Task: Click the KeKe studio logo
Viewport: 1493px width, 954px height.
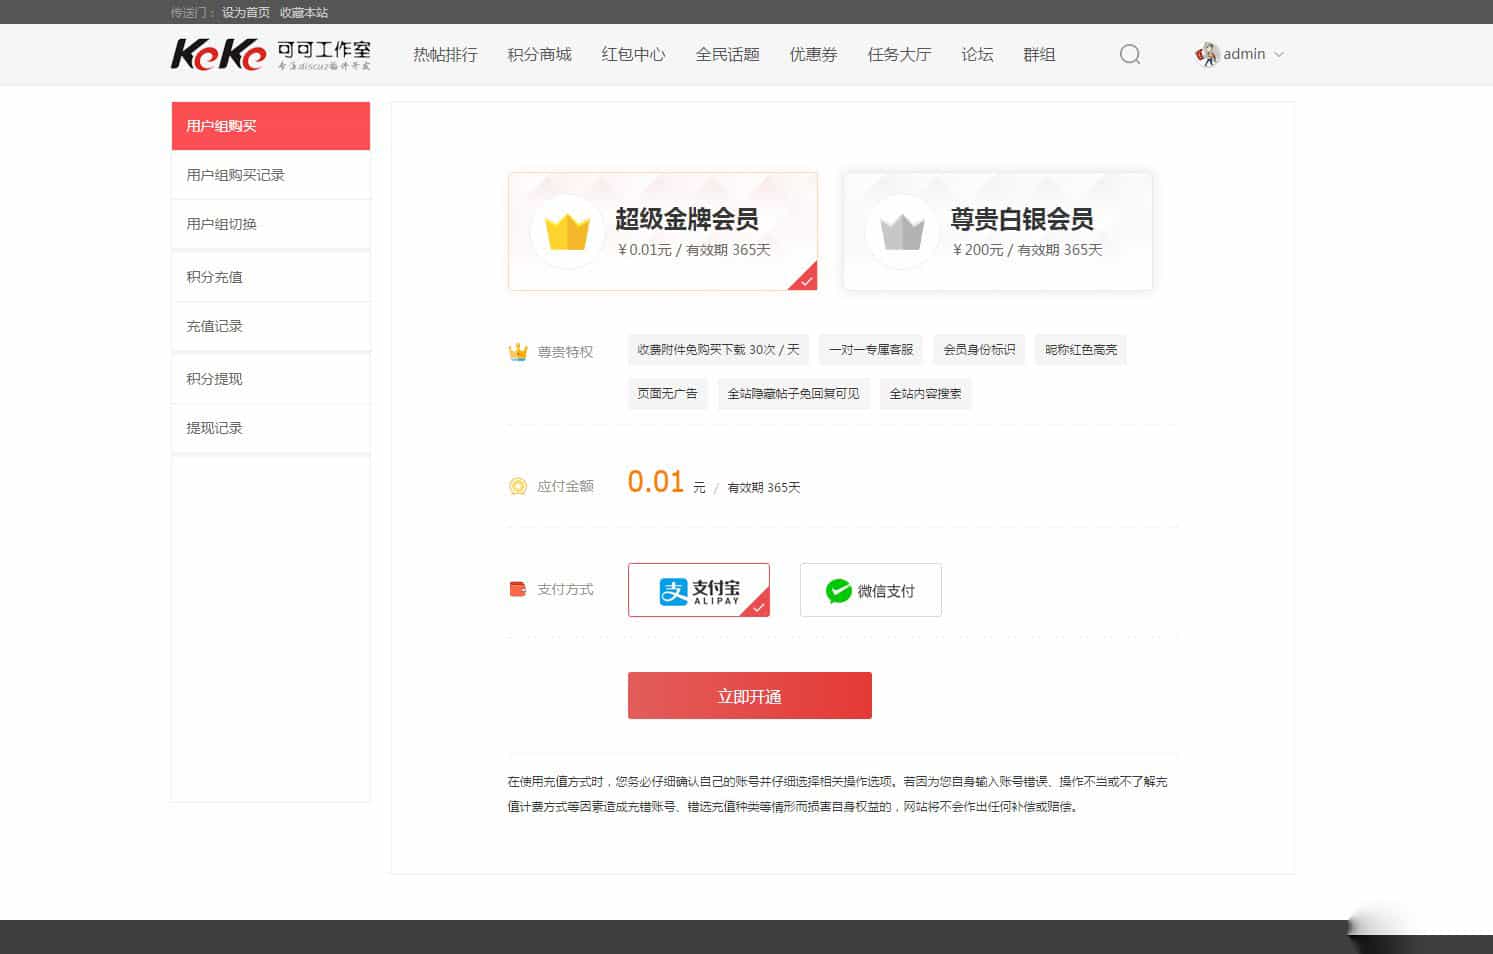Action: [271, 54]
